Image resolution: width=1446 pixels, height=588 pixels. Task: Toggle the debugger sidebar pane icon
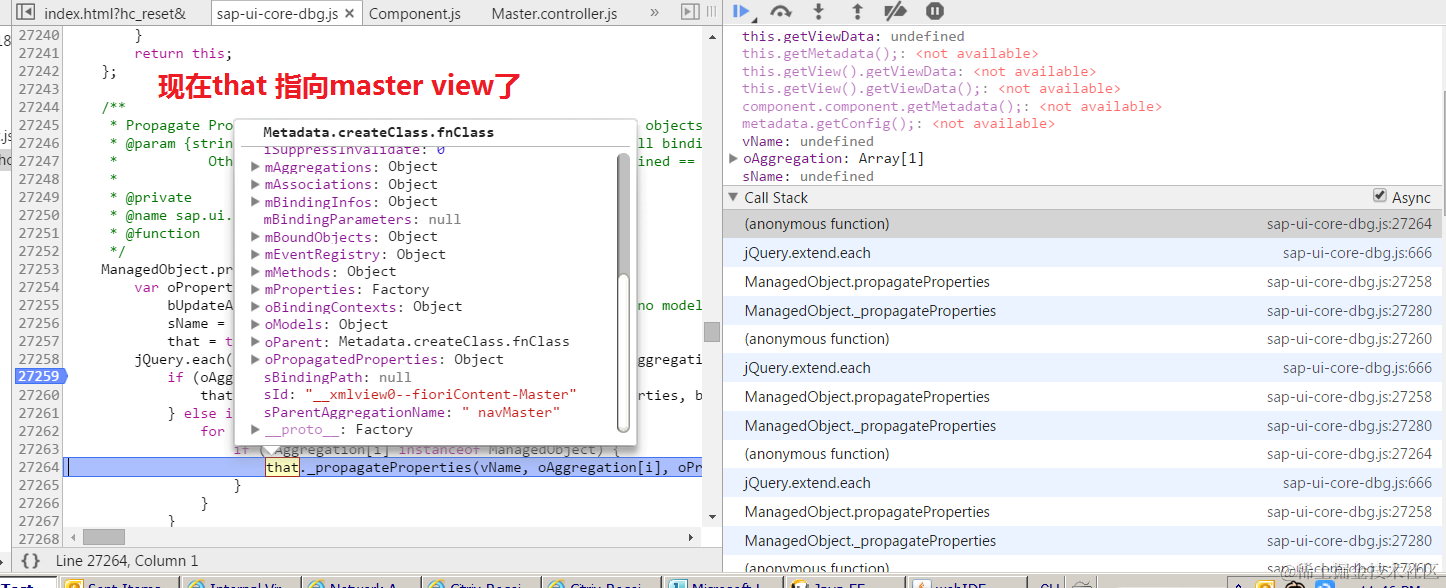(x=690, y=12)
